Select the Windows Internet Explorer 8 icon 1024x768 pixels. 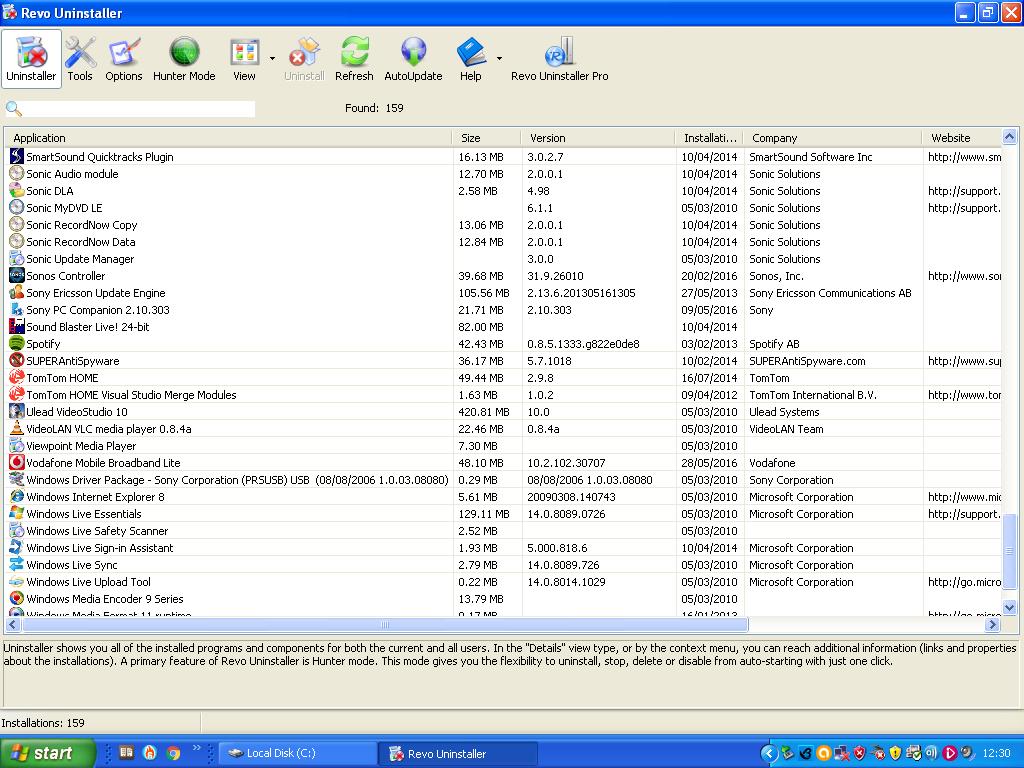point(16,496)
